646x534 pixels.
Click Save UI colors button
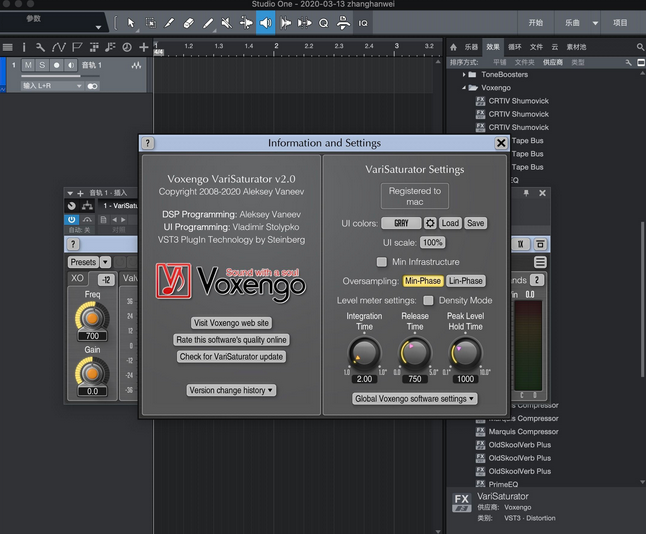(475, 223)
